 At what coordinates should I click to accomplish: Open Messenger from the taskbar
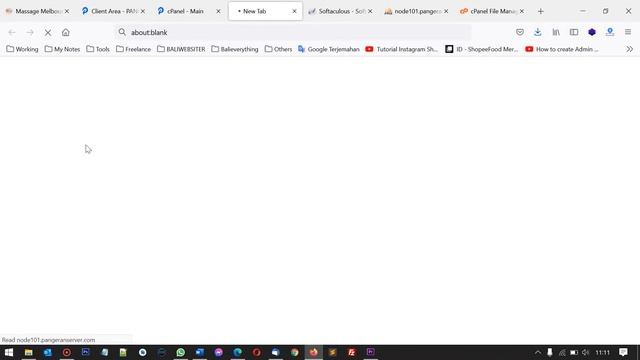(x=219, y=352)
